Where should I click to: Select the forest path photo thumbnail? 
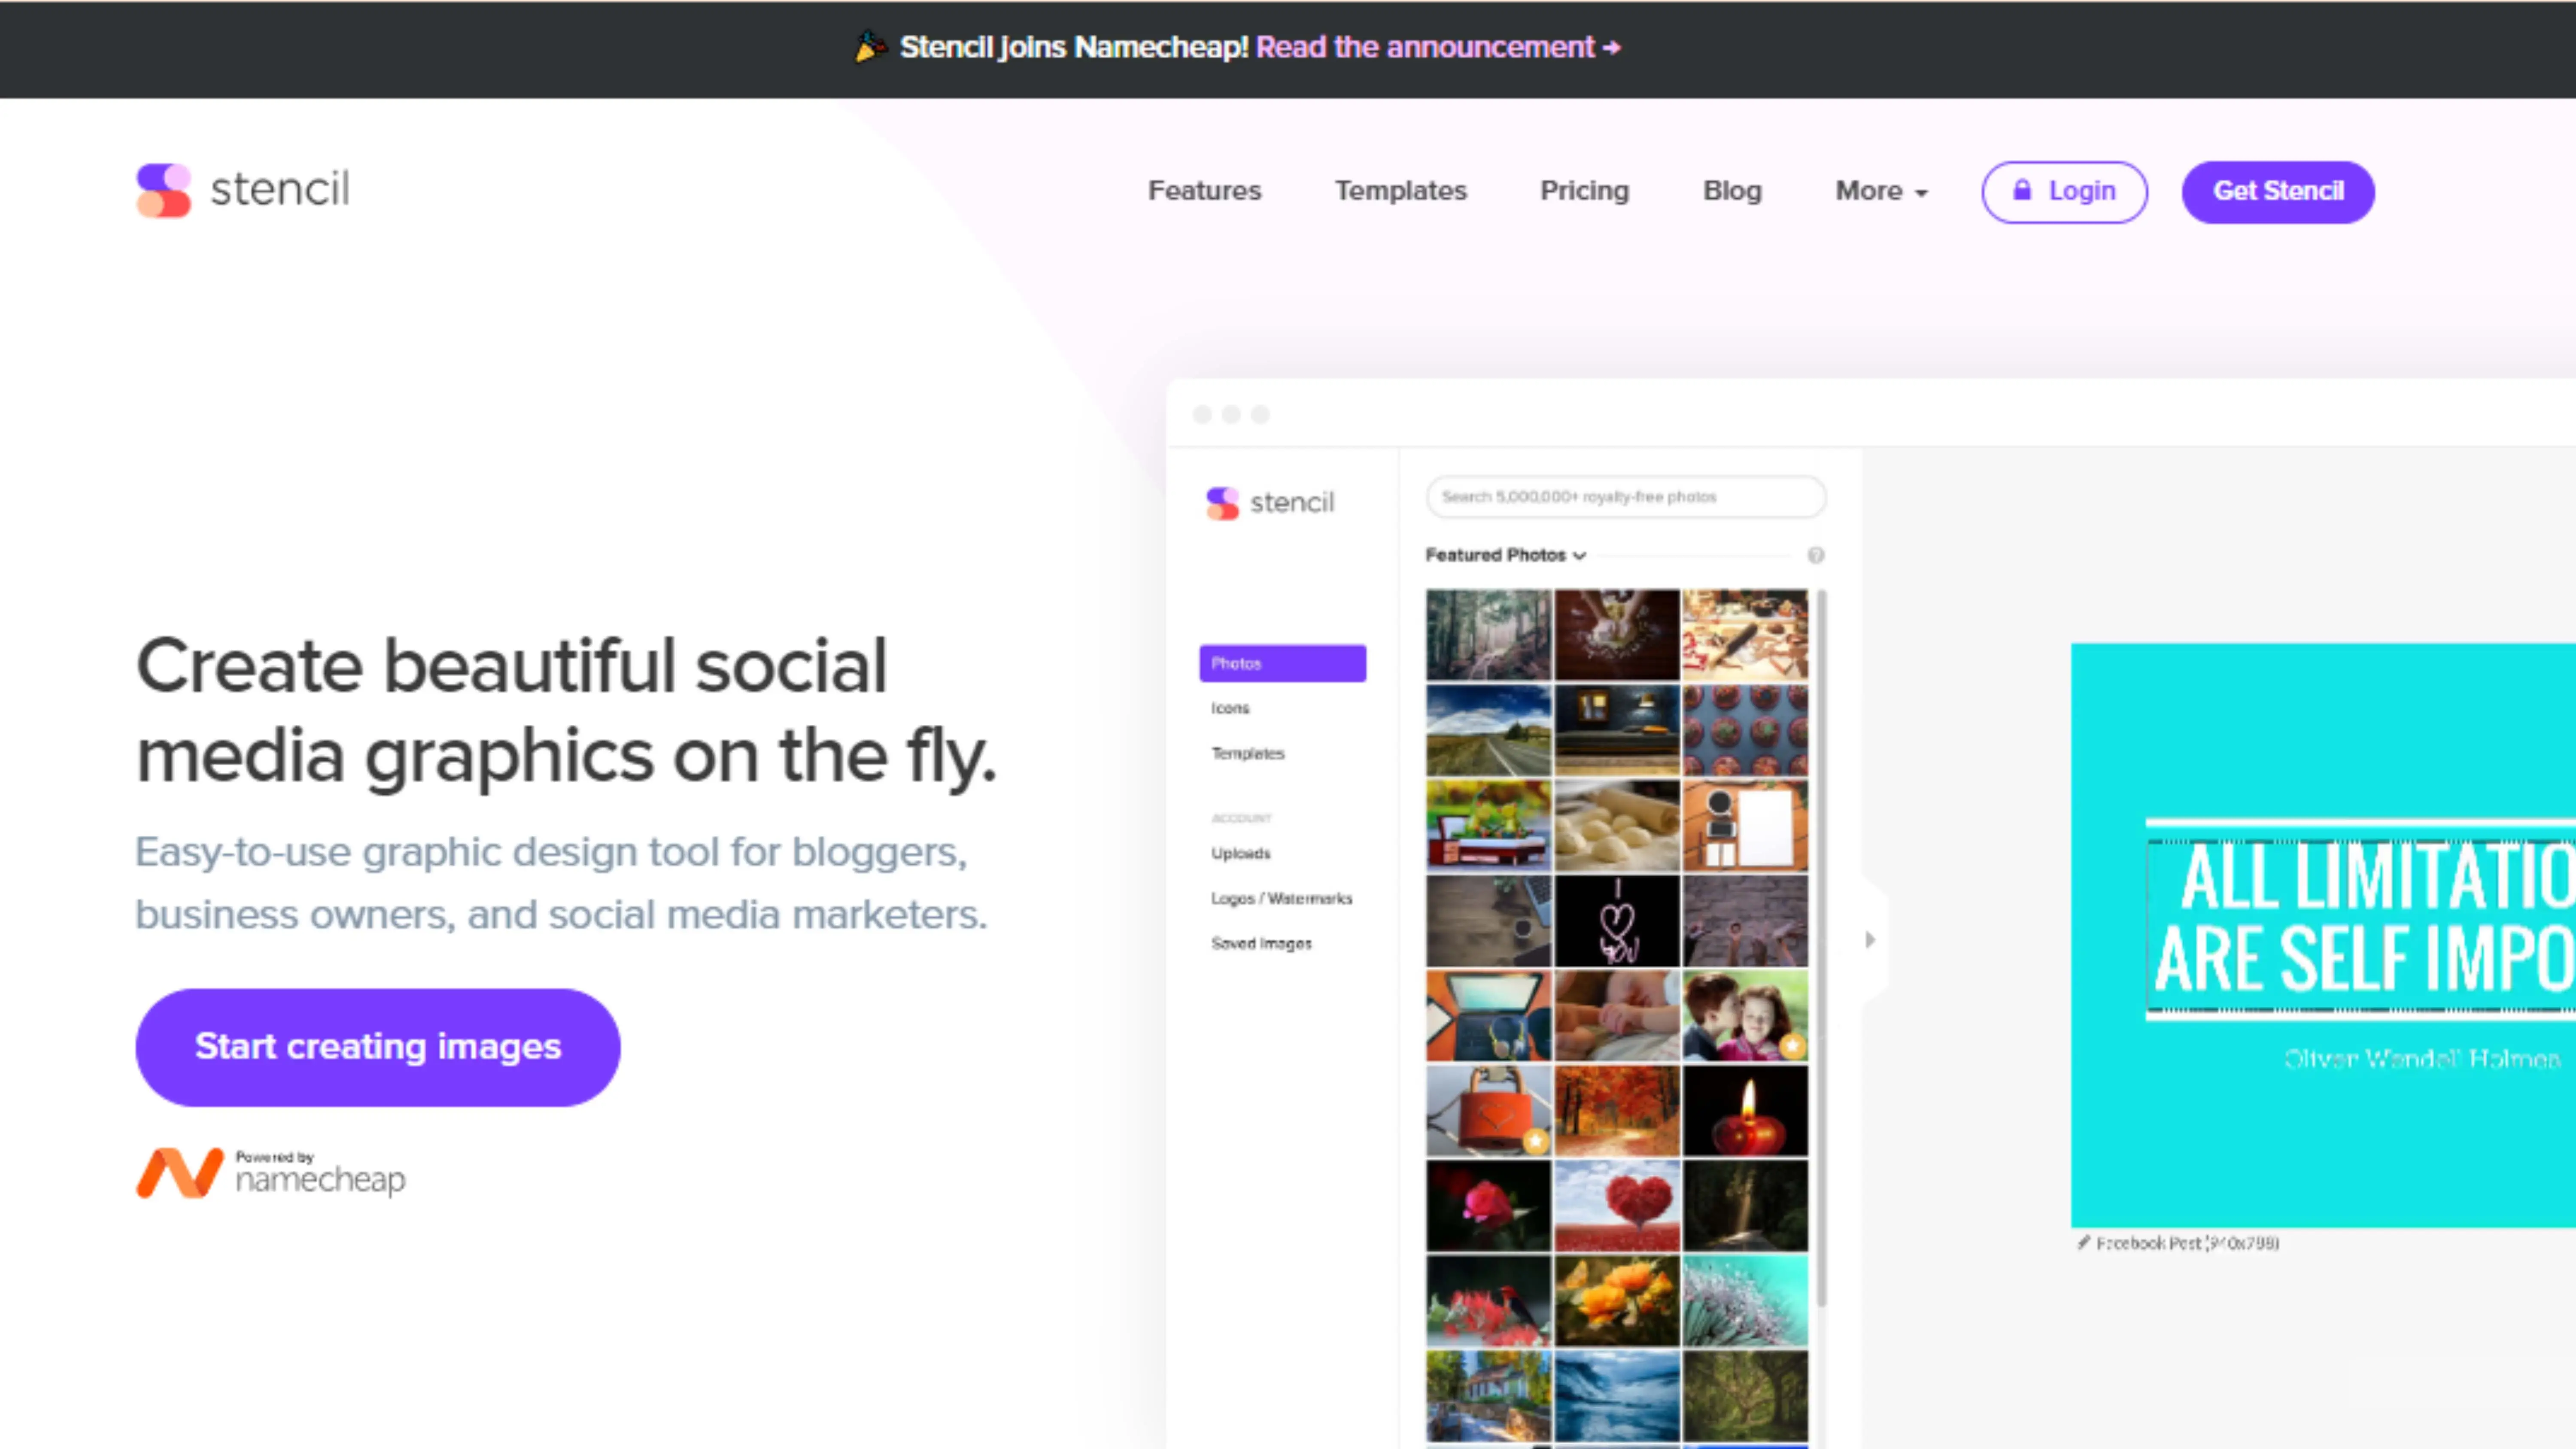click(x=1488, y=635)
